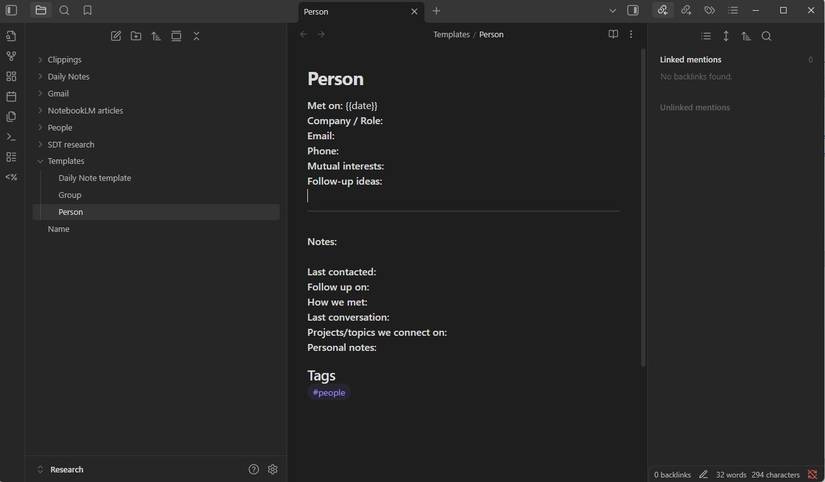Show outgoing links tab icon

(686, 10)
